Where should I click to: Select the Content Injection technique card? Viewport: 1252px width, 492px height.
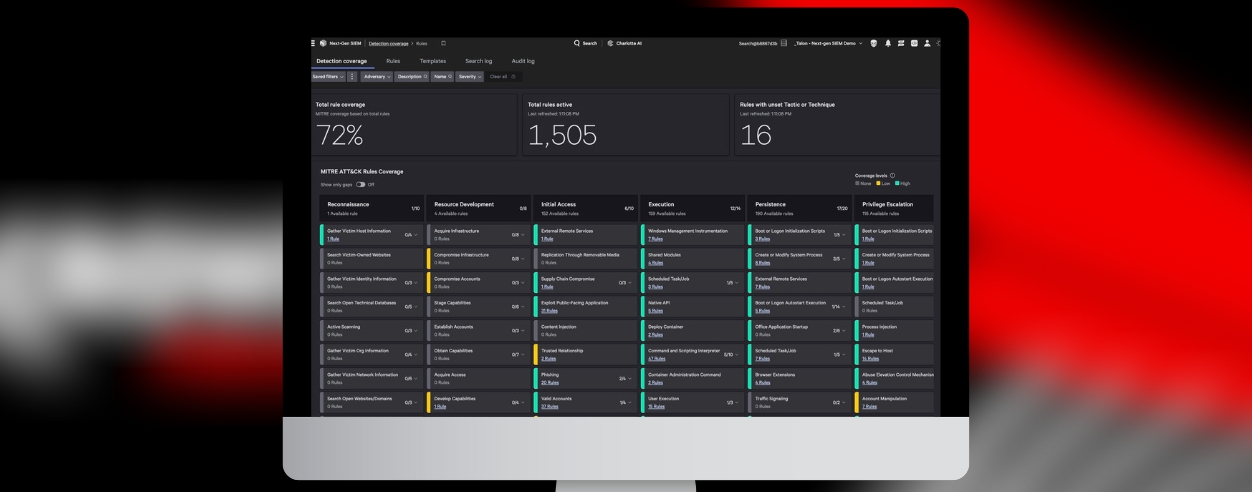click(586, 330)
